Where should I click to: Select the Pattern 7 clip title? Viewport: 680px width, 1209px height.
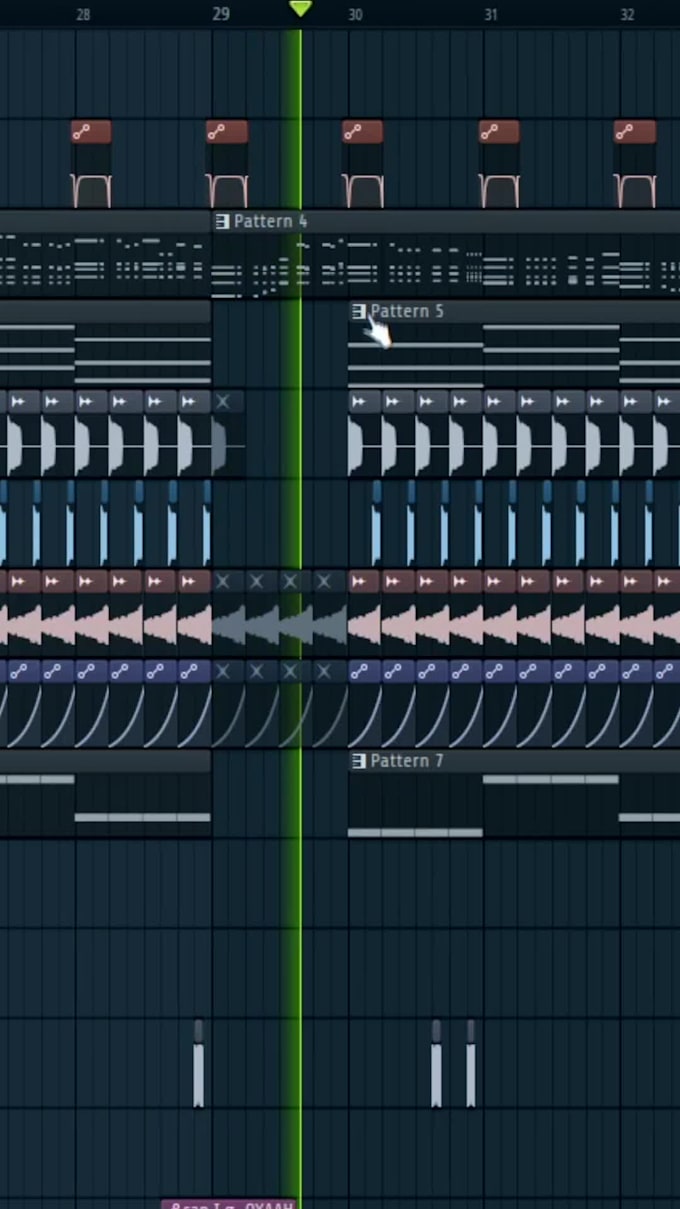click(407, 761)
